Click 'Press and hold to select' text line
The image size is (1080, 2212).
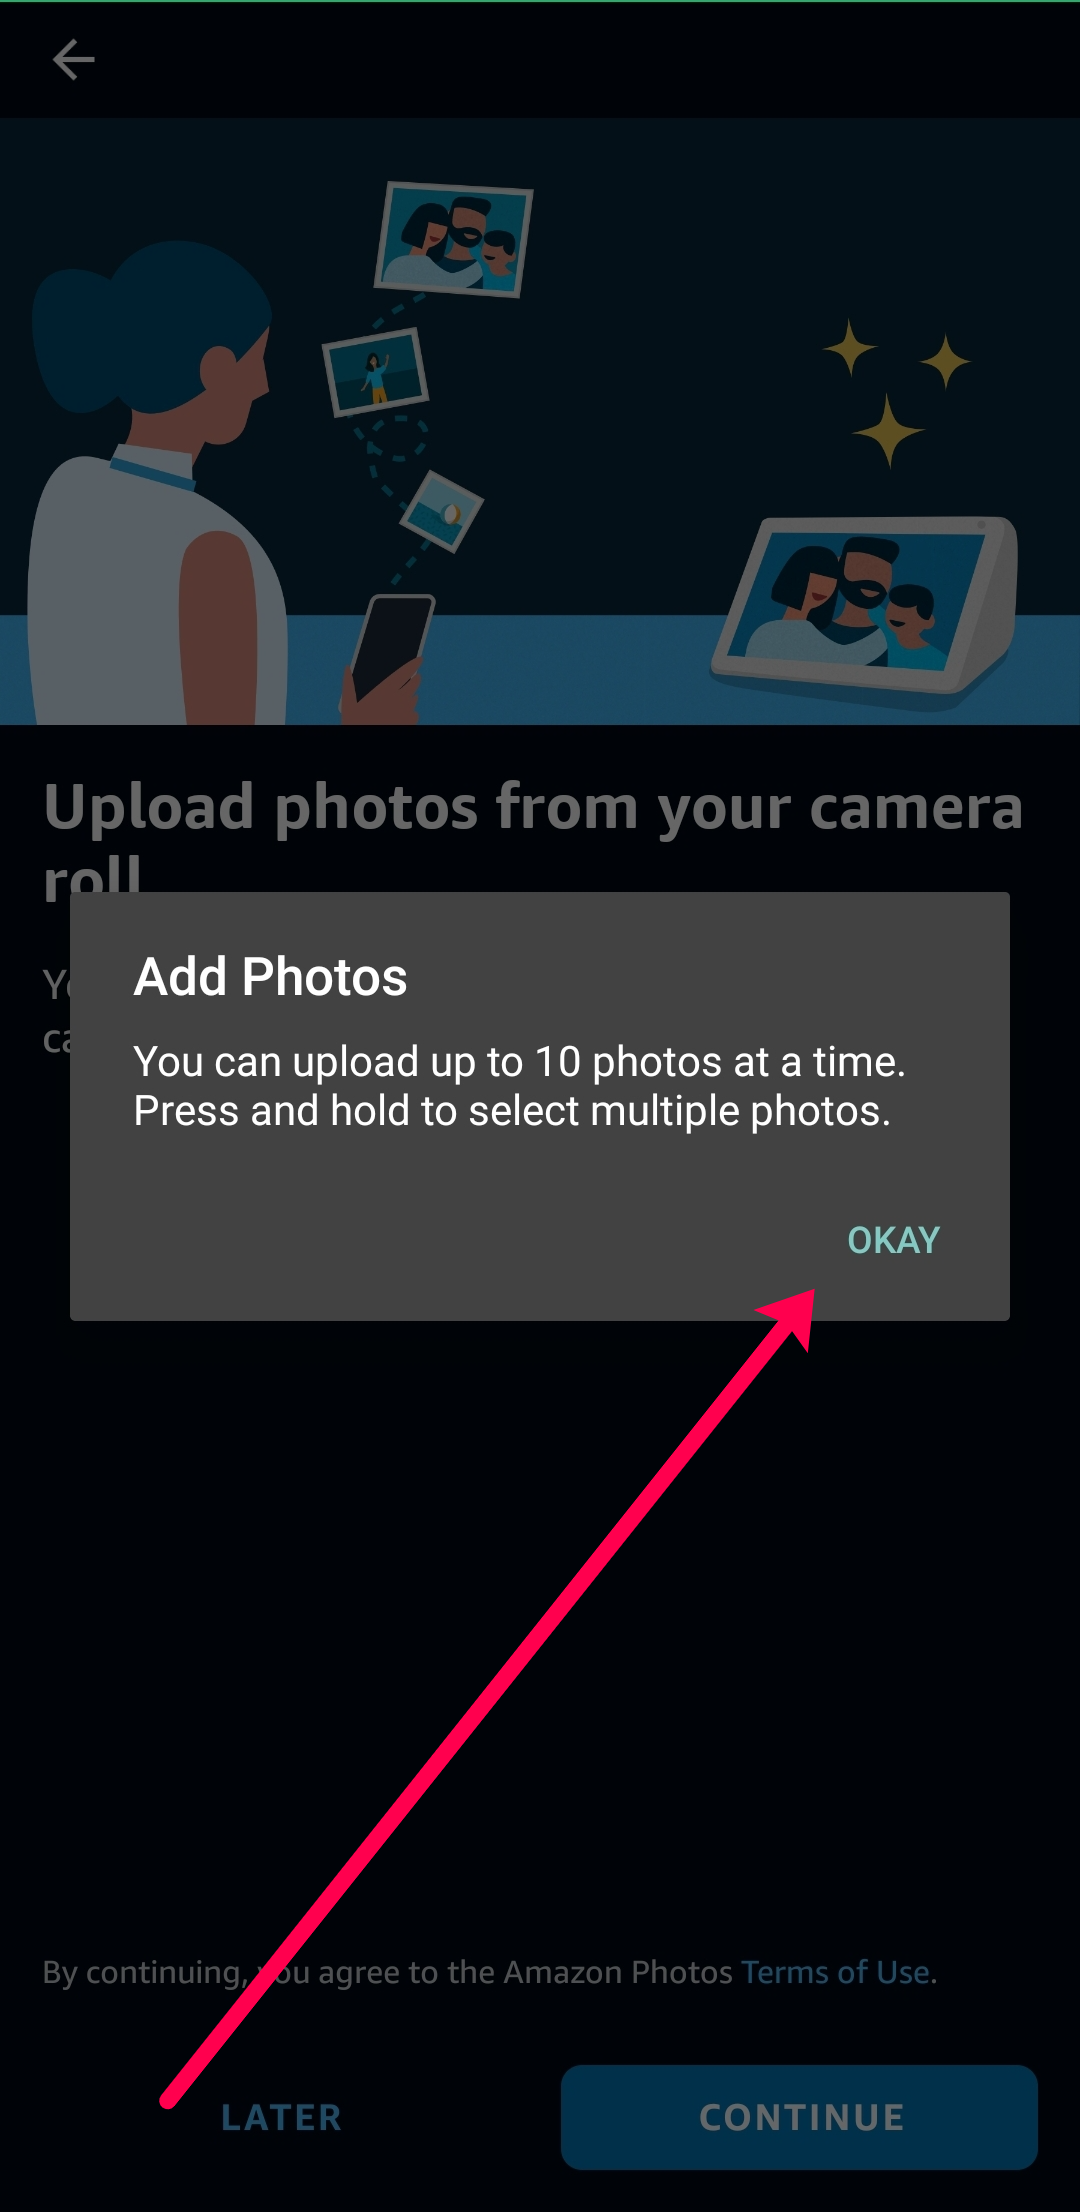[x=512, y=1110]
